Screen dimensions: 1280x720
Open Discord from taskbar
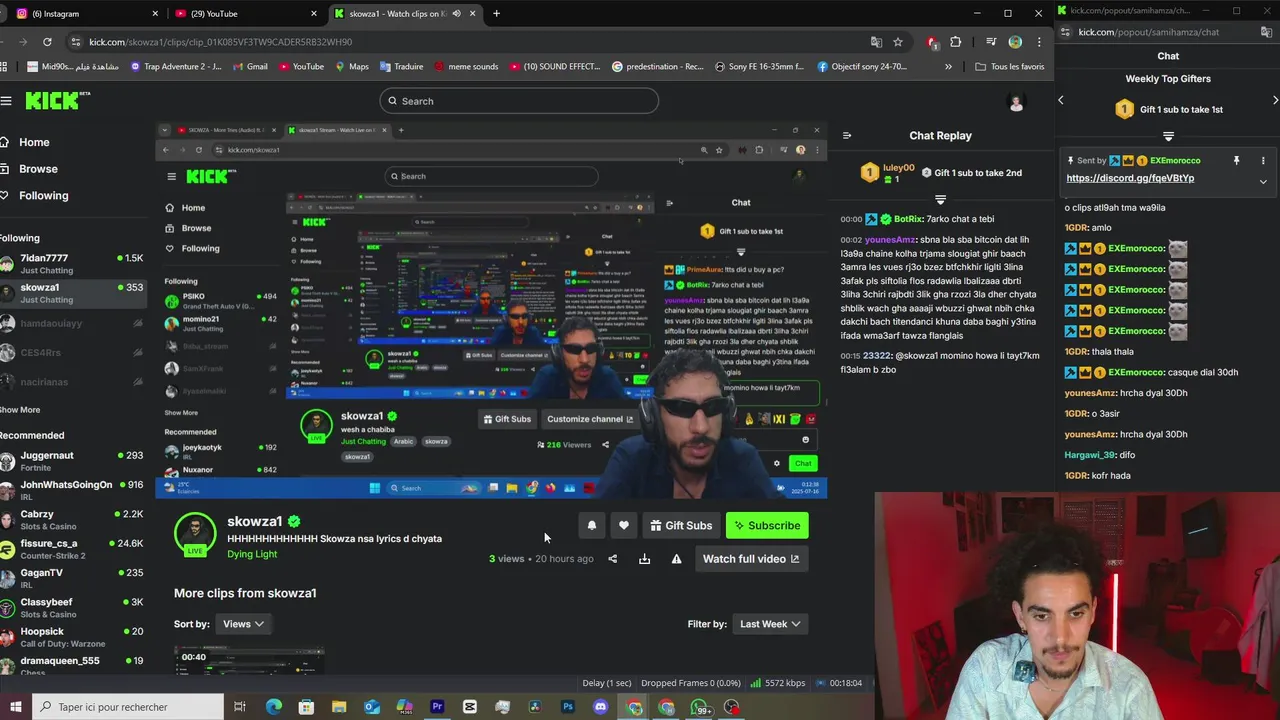pyautogui.click(x=601, y=707)
